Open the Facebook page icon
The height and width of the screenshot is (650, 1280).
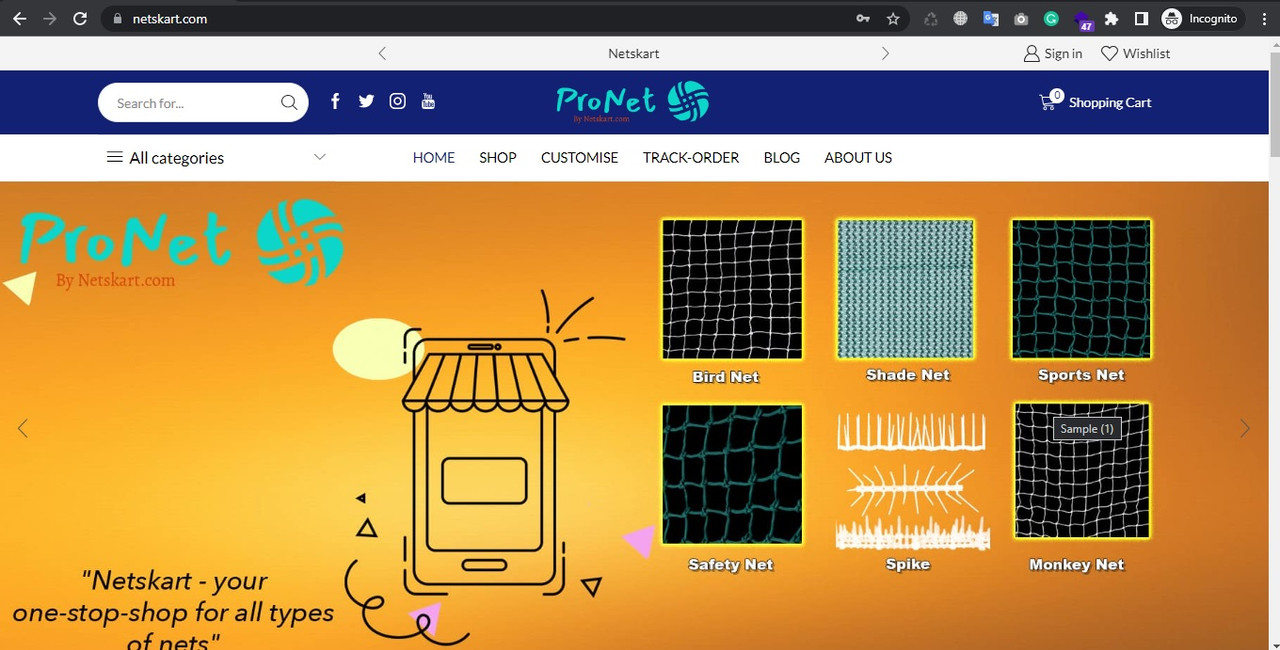[335, 101]
